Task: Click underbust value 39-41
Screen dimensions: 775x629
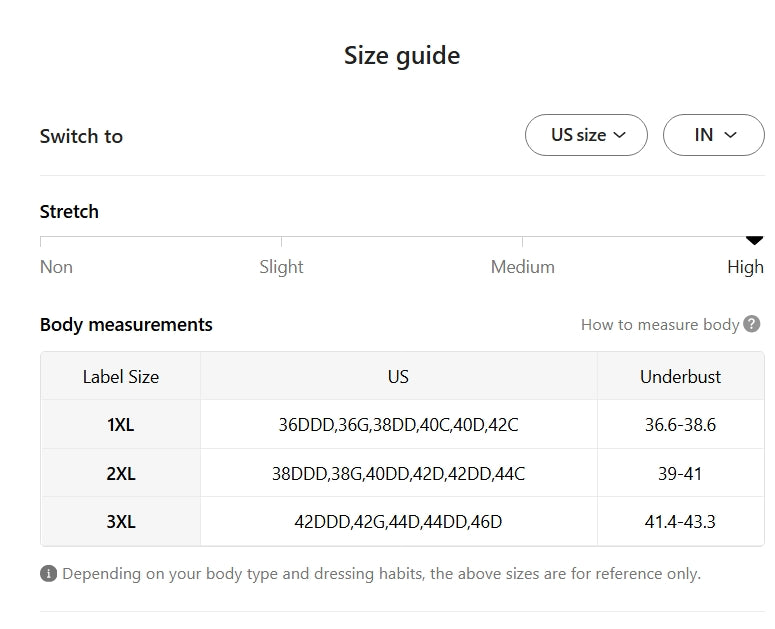Action: (680, 473)
